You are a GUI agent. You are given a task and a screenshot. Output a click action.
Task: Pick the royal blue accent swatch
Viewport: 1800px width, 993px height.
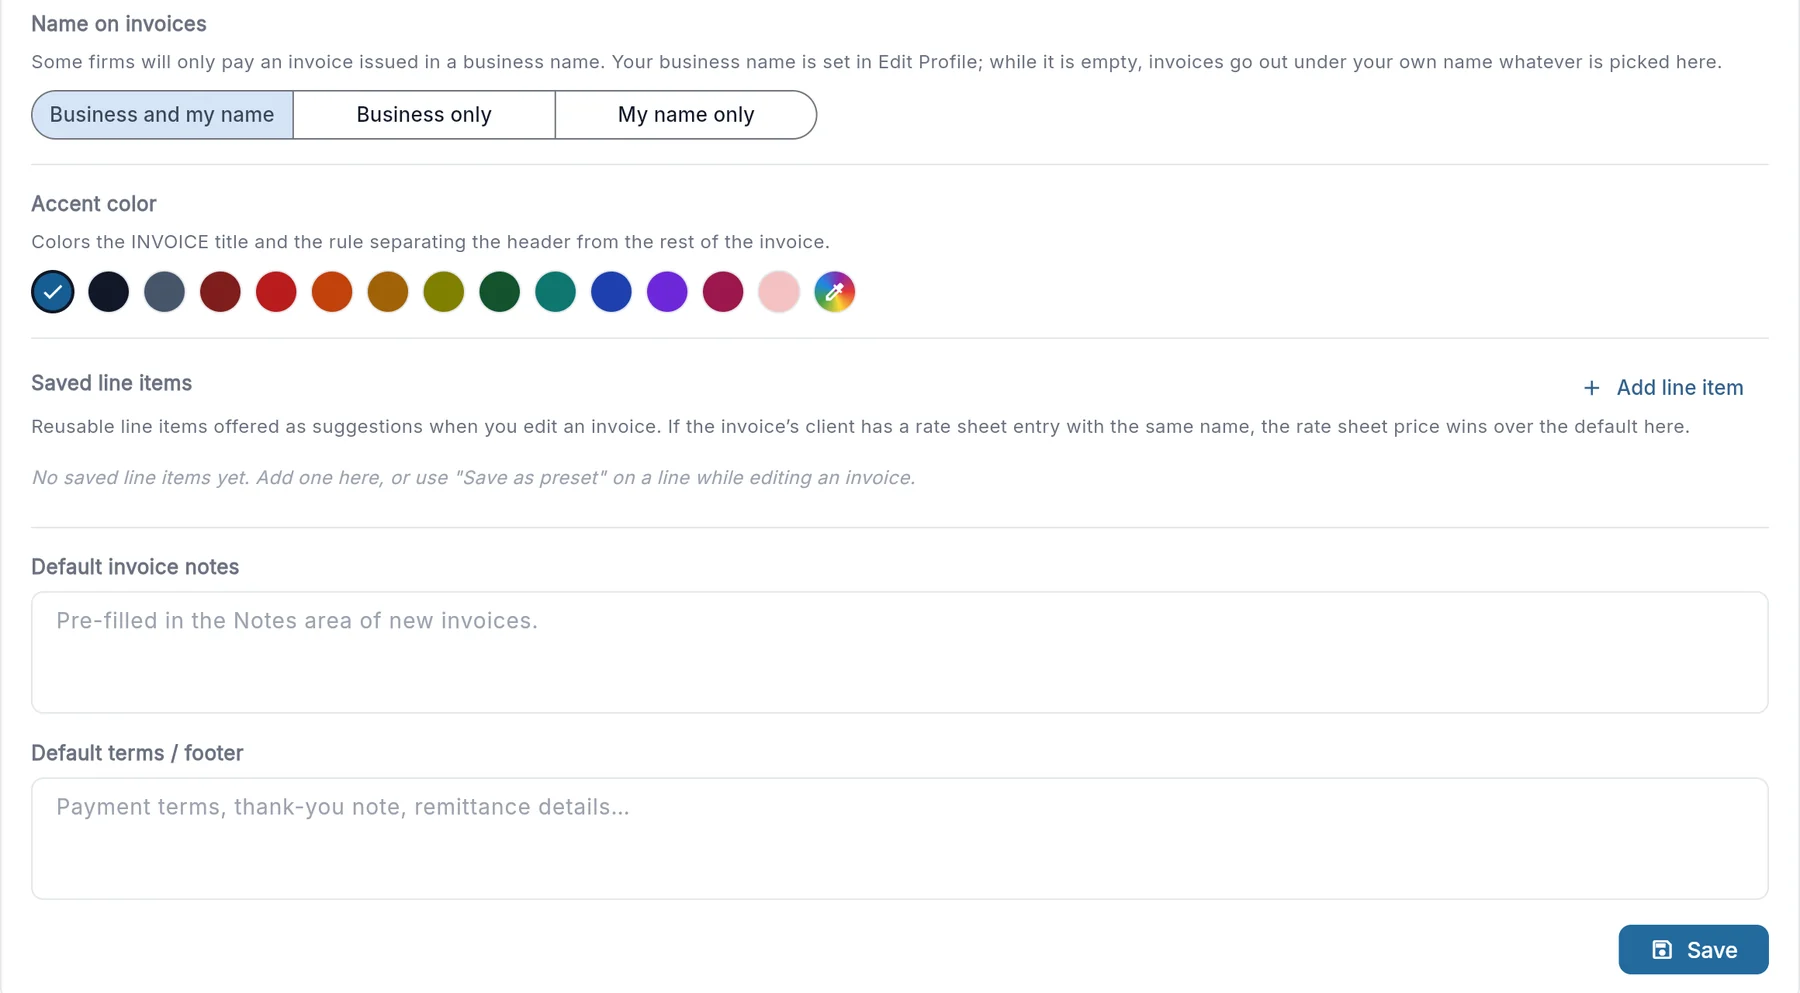tap(612, 292)
